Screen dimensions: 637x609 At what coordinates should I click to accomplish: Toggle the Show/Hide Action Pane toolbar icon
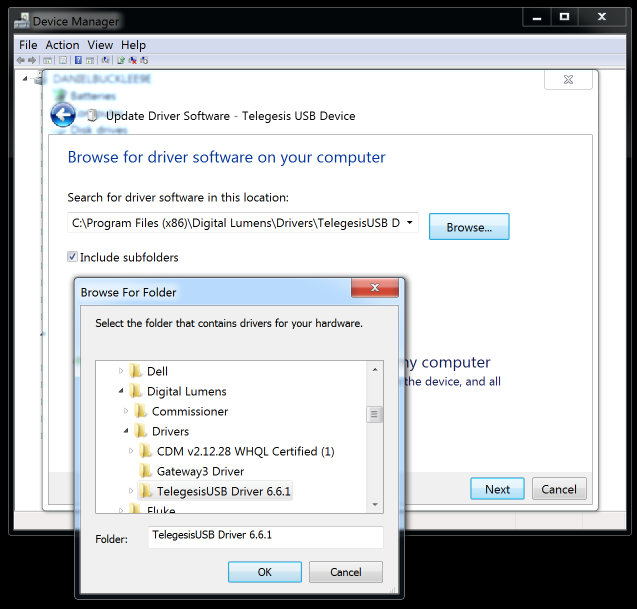pyautogui.click(x=90, y=61)
